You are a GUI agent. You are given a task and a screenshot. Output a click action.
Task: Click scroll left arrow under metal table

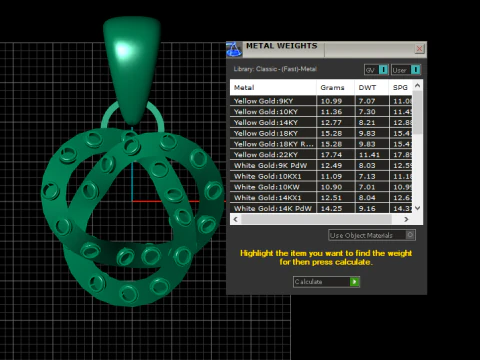pyautogui.click(x=236, y=219)
